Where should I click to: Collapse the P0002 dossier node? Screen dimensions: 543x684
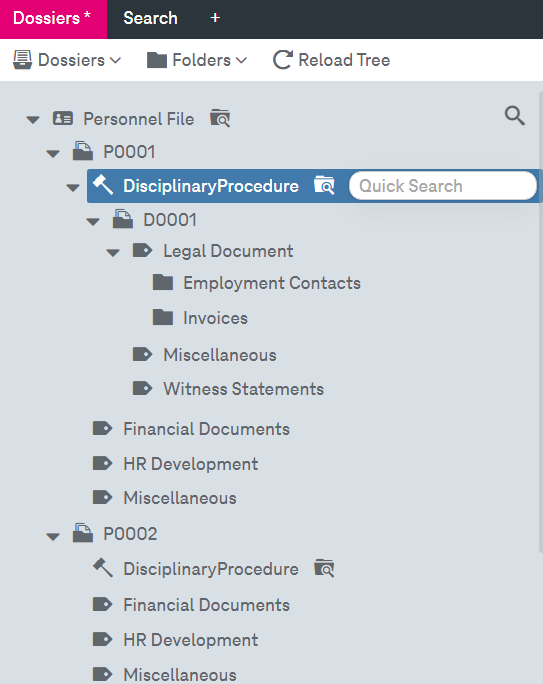click(53, 537)
